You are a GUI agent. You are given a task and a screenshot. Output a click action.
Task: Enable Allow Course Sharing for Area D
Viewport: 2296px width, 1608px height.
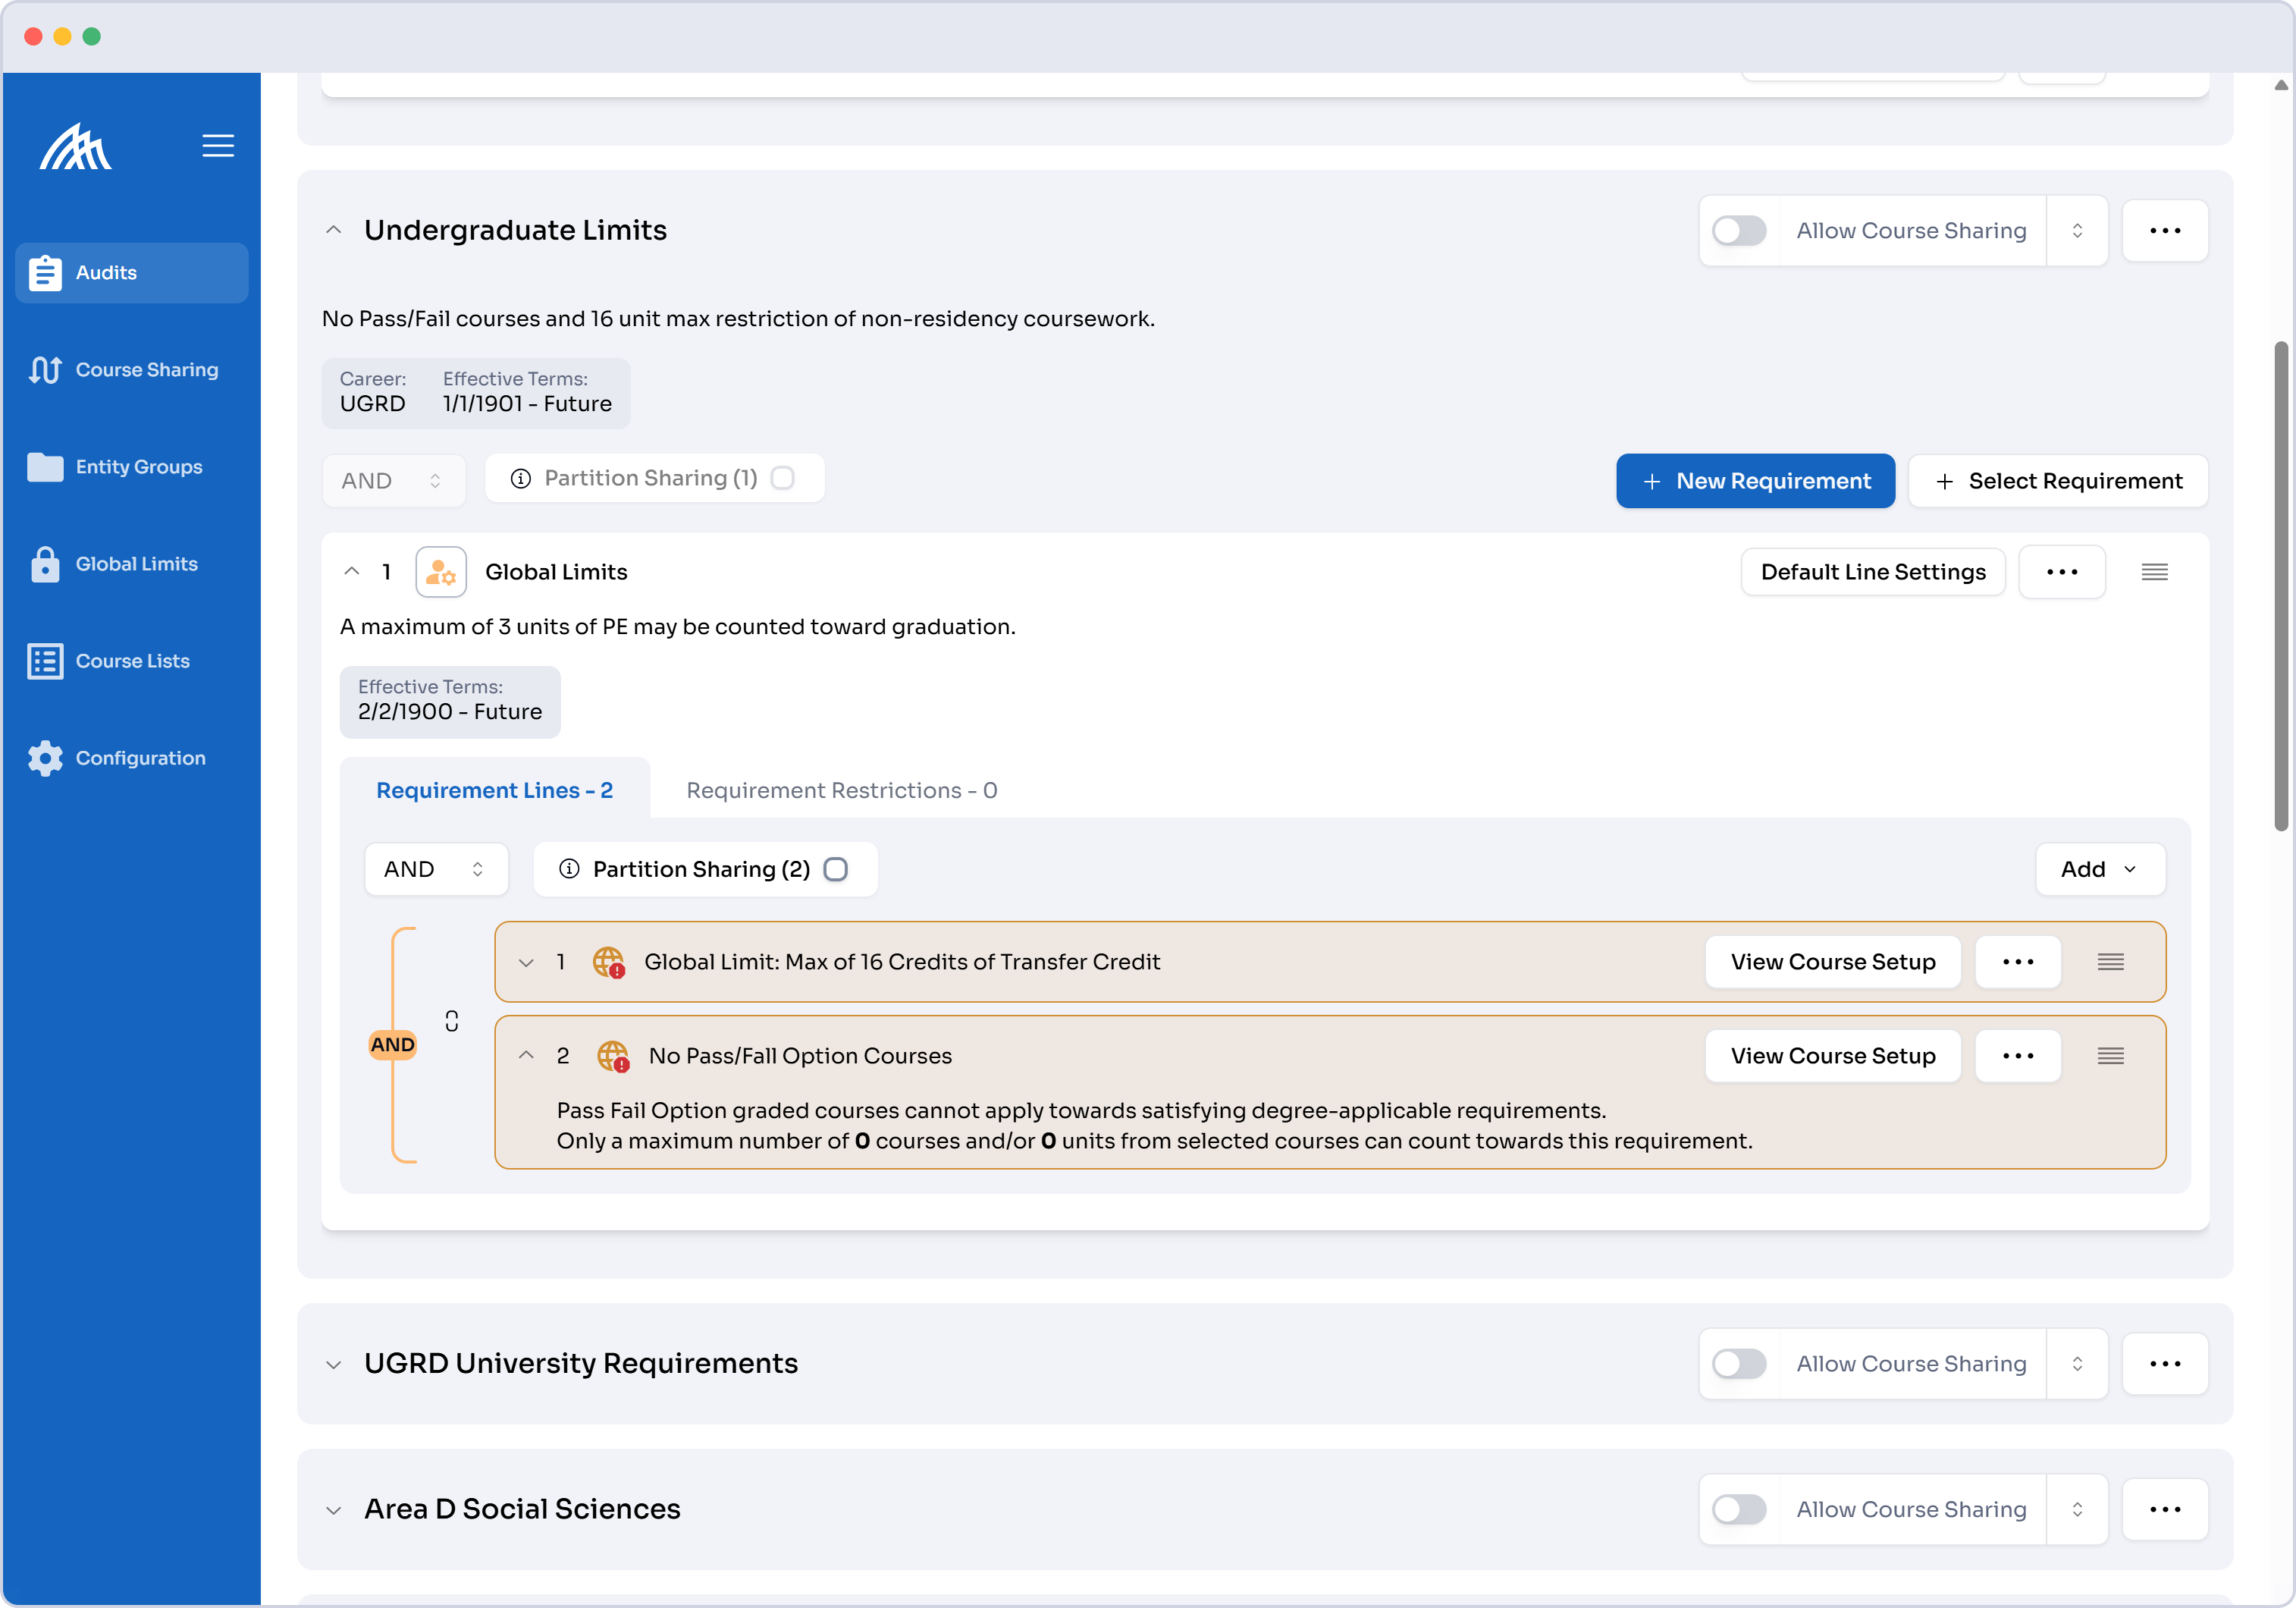pyautogui.click(x=1739, y=1509)
